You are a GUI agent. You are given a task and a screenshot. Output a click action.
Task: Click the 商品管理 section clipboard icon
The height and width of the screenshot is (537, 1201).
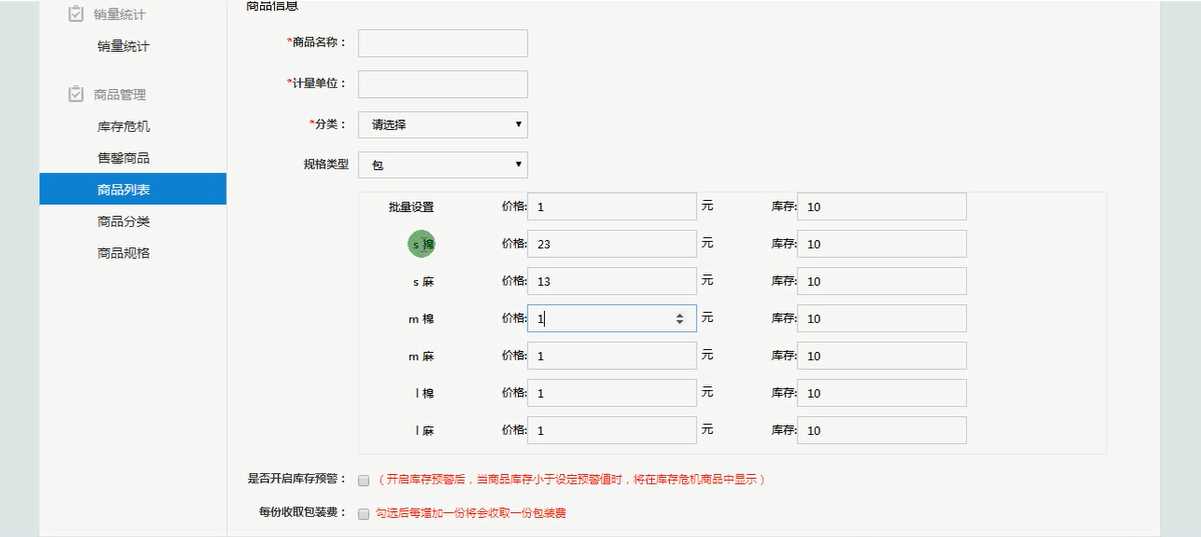point(75,94)
